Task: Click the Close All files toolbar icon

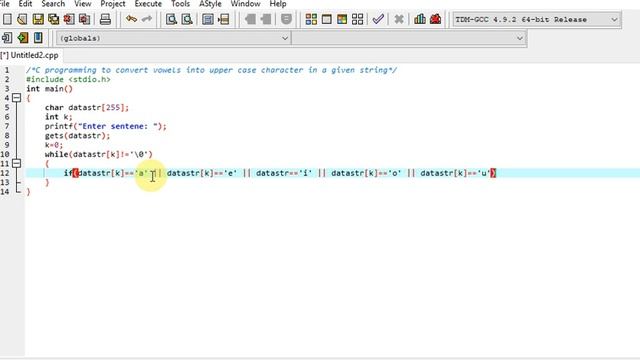Action: pos(84,19)
